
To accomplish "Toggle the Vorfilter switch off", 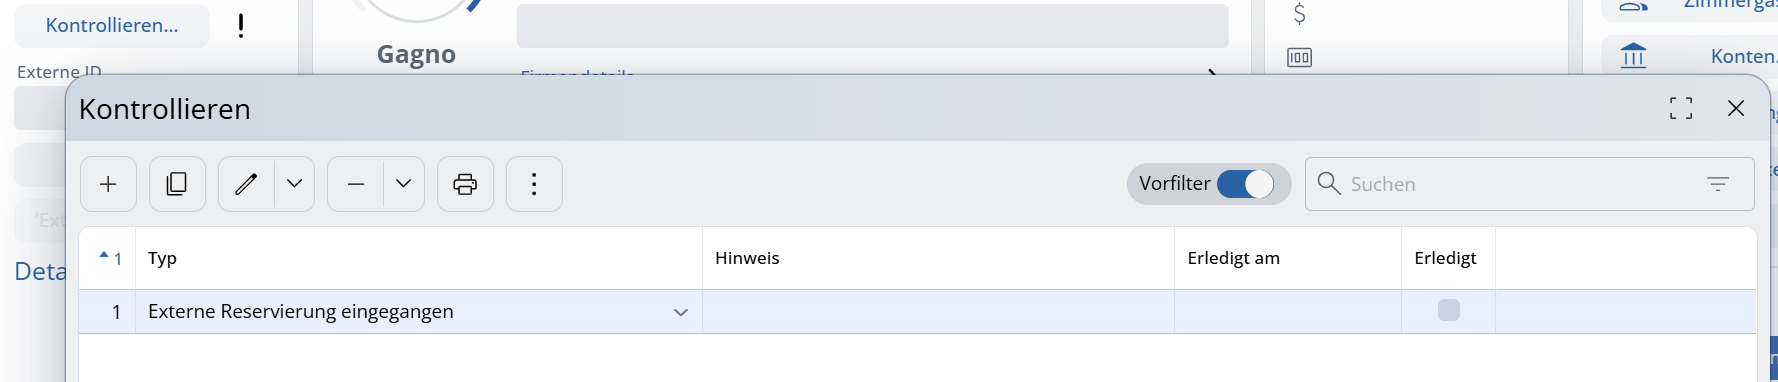I will [x=1245, y=184].
